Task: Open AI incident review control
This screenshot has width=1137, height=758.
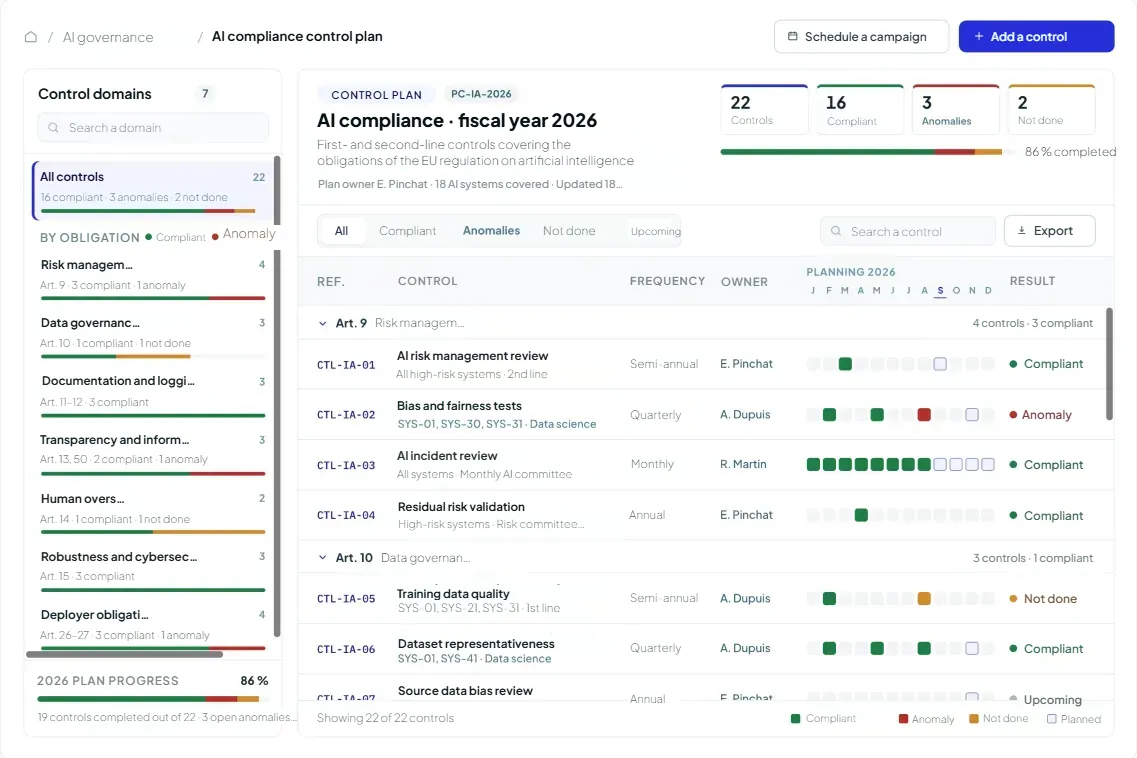Action: point(447,456)
